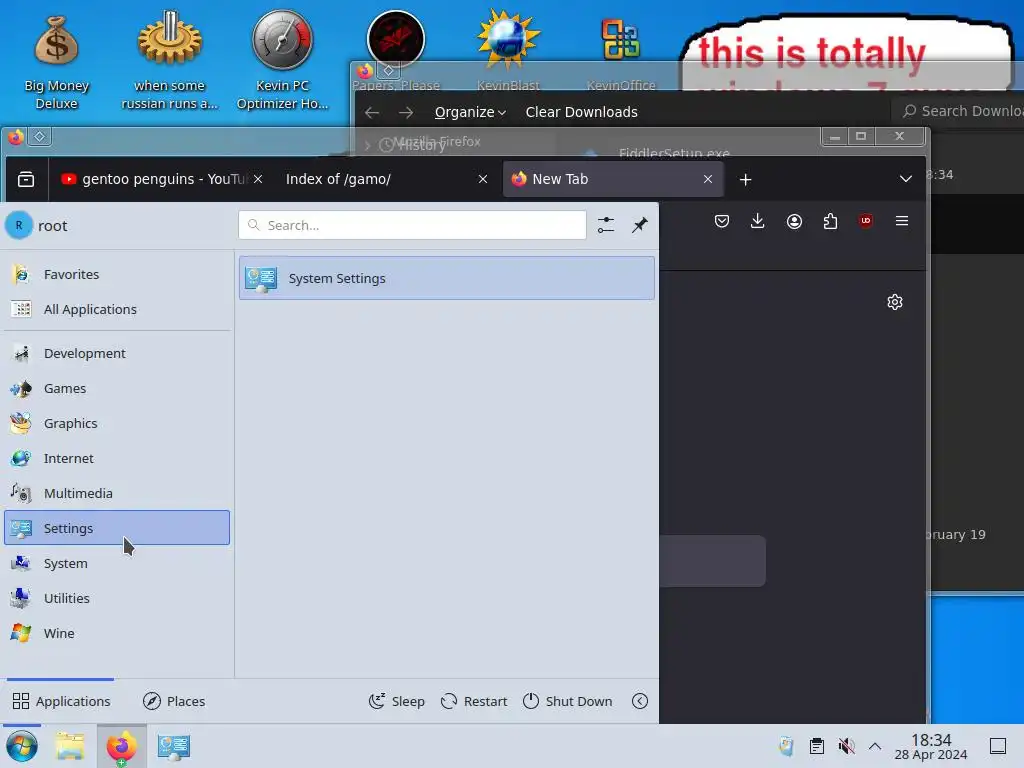Click the Shut Down button
The width and height of the screenshot is (1024, 768).
click(568, 701)
